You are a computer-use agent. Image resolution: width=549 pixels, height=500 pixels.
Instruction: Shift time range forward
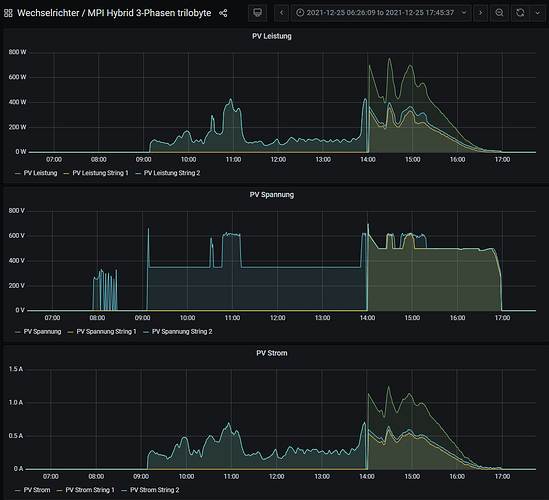480,13
